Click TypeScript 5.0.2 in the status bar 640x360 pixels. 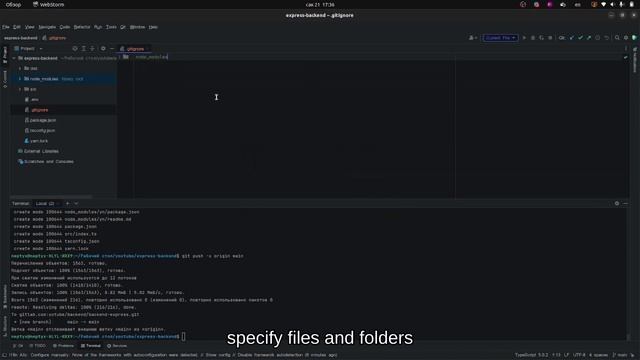pos(531,355)
